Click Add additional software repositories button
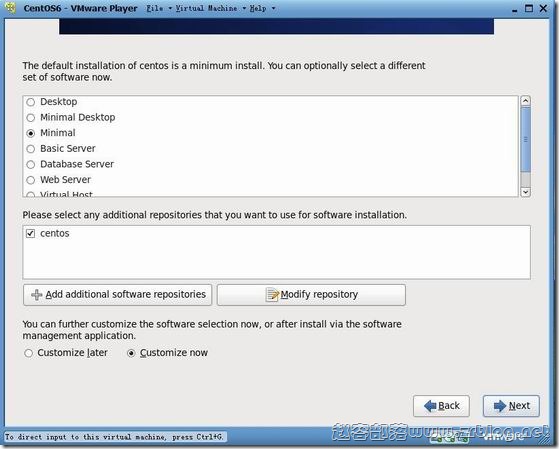This screenshot has width=559, height=449. [118, 295]
